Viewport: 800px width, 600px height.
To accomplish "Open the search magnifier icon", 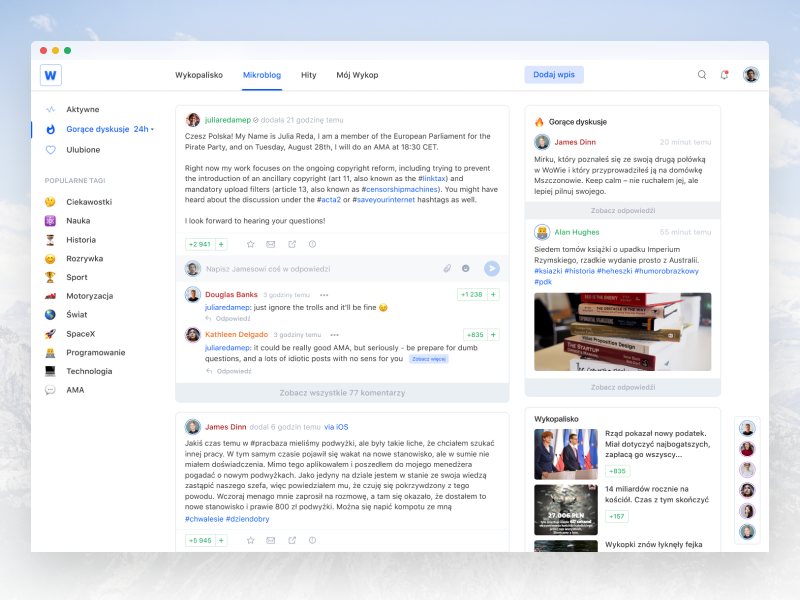I will 702,74.
